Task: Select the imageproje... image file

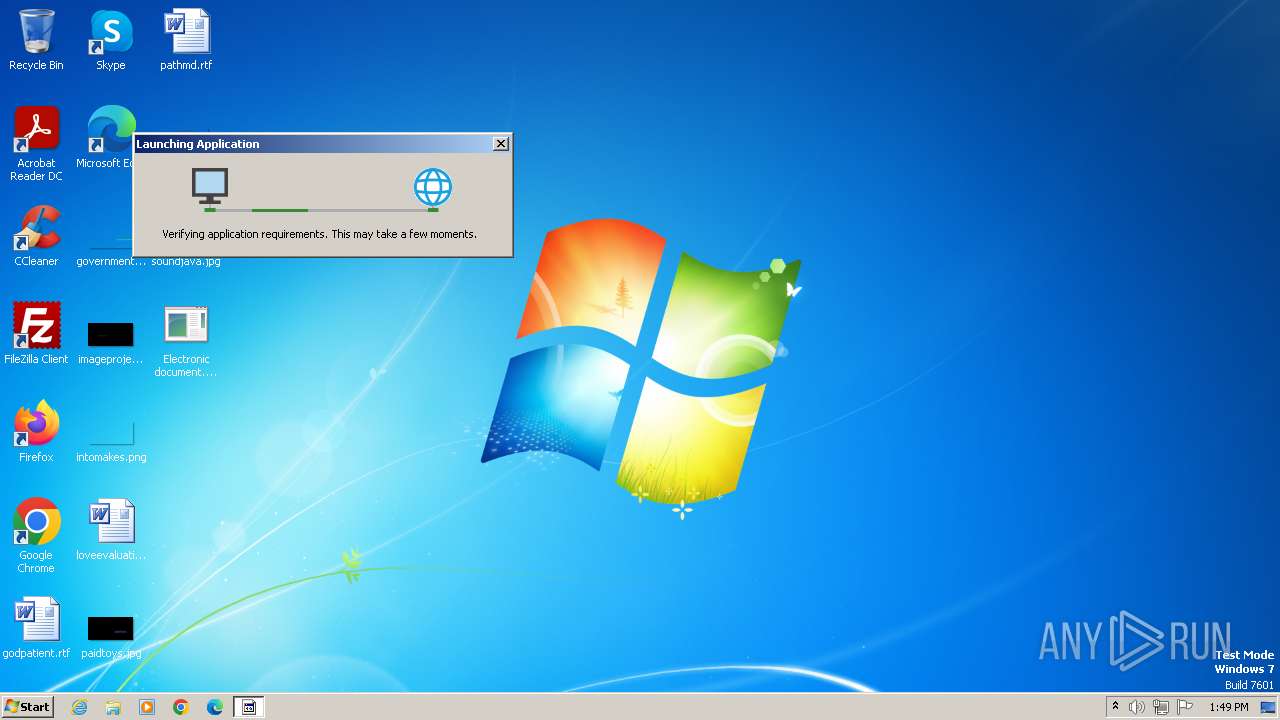Action: (x=111, y=340)
